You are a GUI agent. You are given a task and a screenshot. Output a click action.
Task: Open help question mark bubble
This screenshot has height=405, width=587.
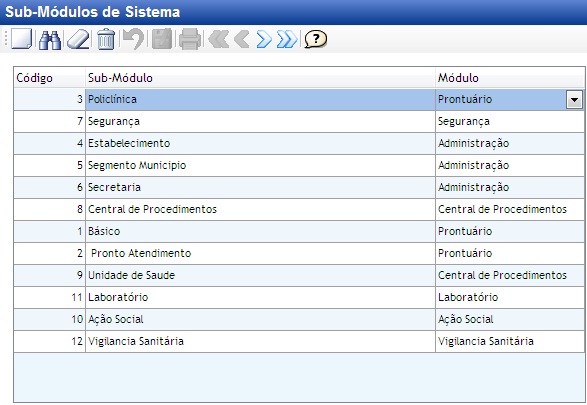click(316, 39)
